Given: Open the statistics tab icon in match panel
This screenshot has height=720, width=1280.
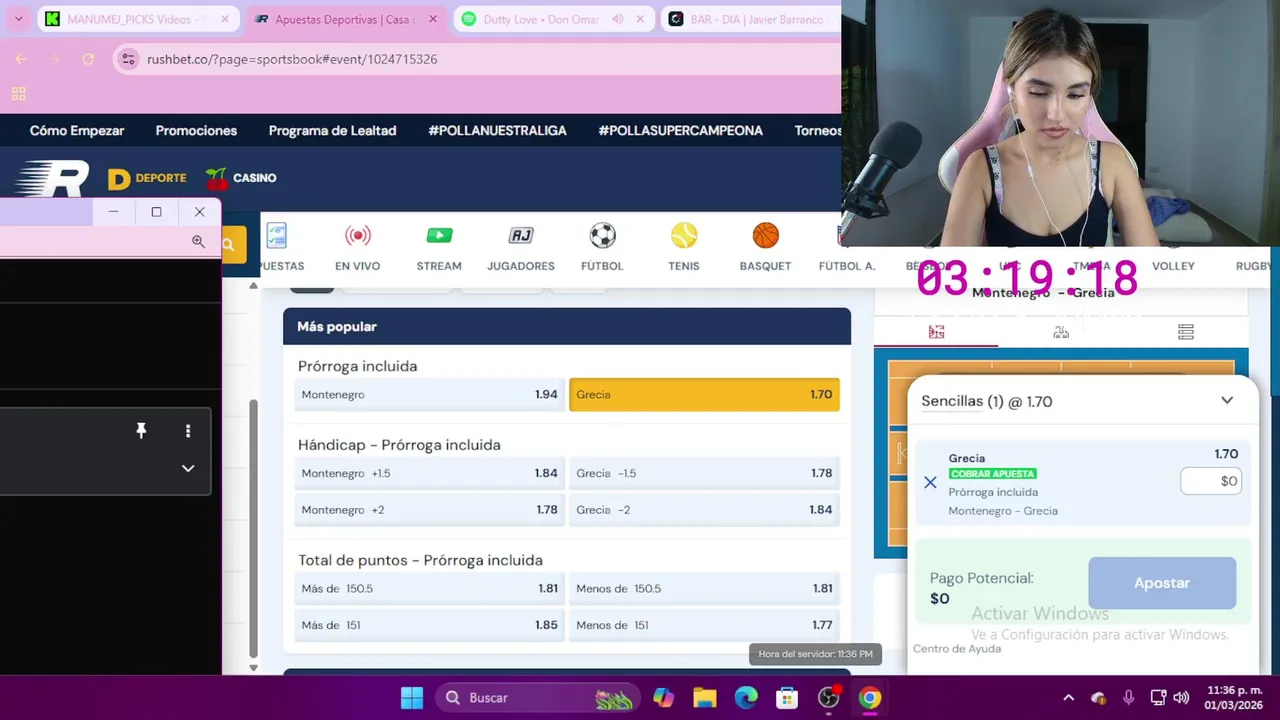Looking at the screenshot, I should 1061,332.
